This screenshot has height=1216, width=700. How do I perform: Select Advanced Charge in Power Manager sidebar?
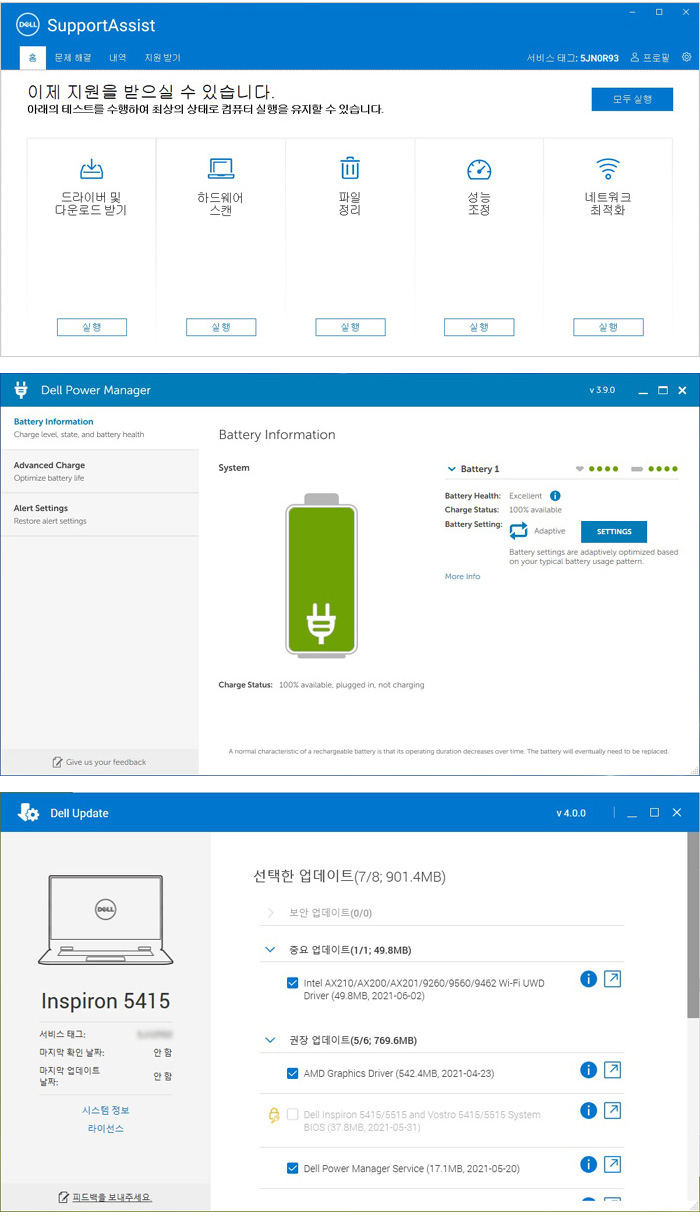[x=100, y=471]
